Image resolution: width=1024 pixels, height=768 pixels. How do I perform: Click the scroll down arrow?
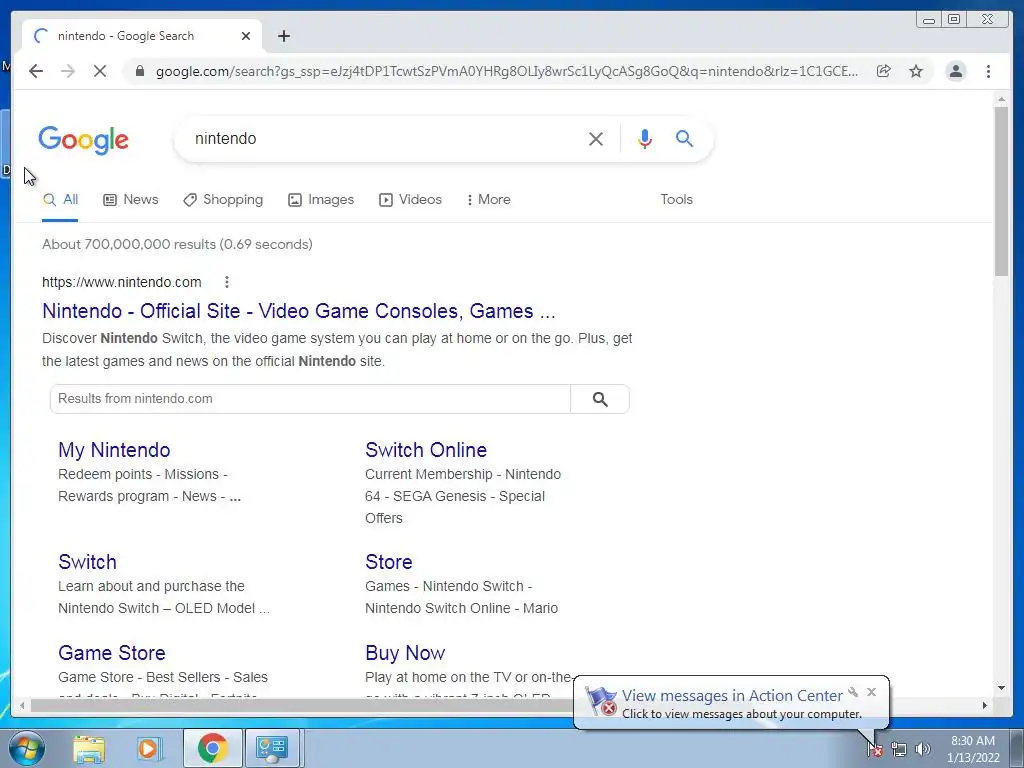click(x=1001, y=688)
